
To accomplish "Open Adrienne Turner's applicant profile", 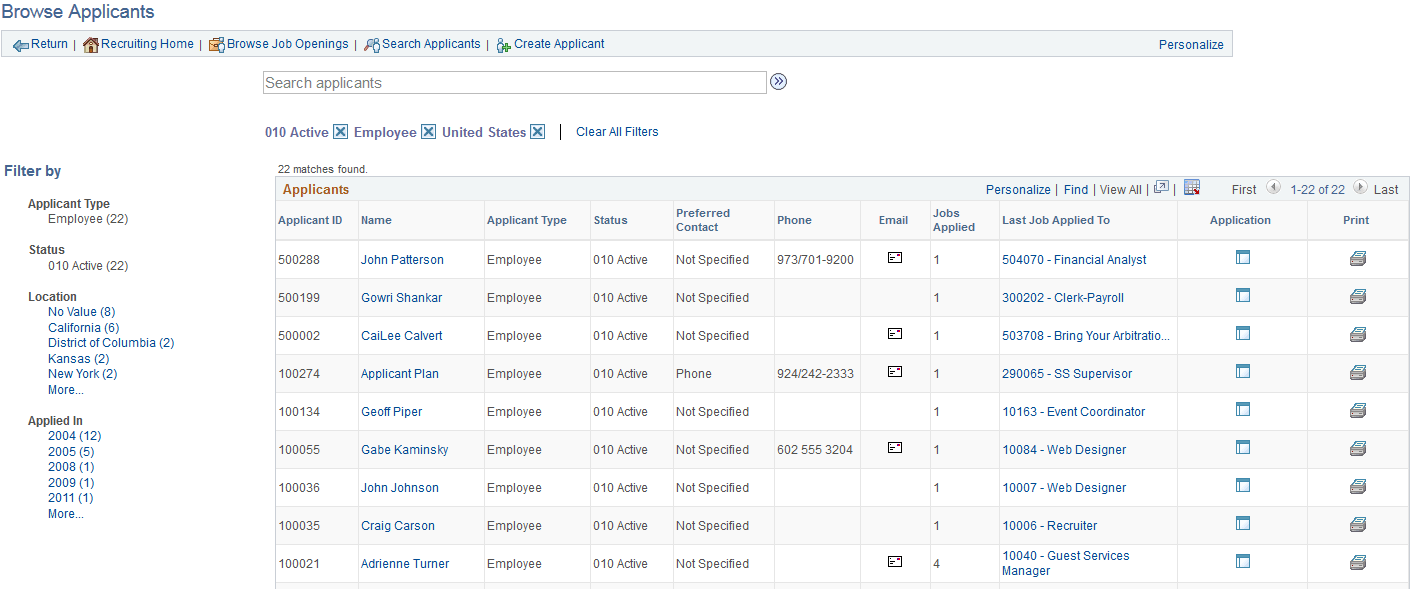I will point(404,563).
